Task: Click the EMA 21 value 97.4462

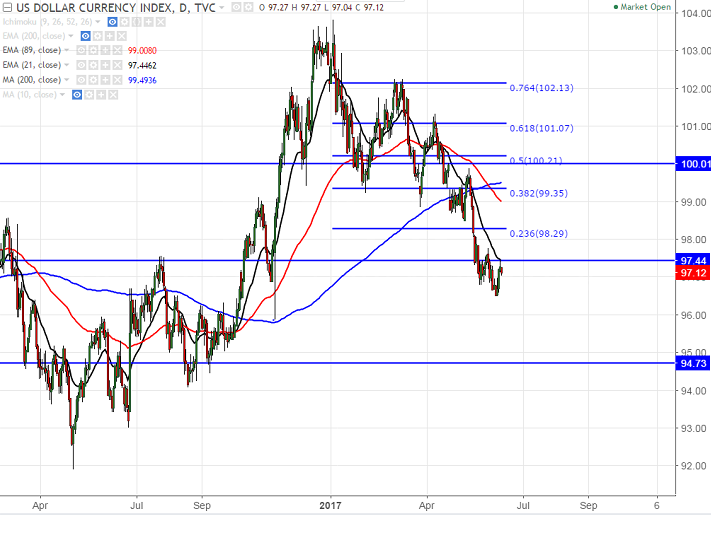Action: pos(142,65)
